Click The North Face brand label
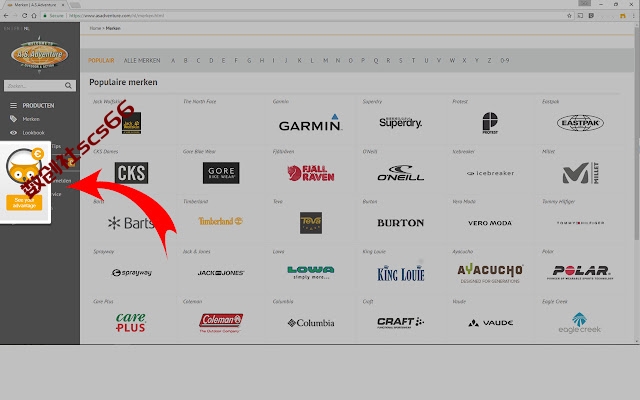Image resolution: width=640 pixels, height=400 pixels. click(x=200, y=101)
